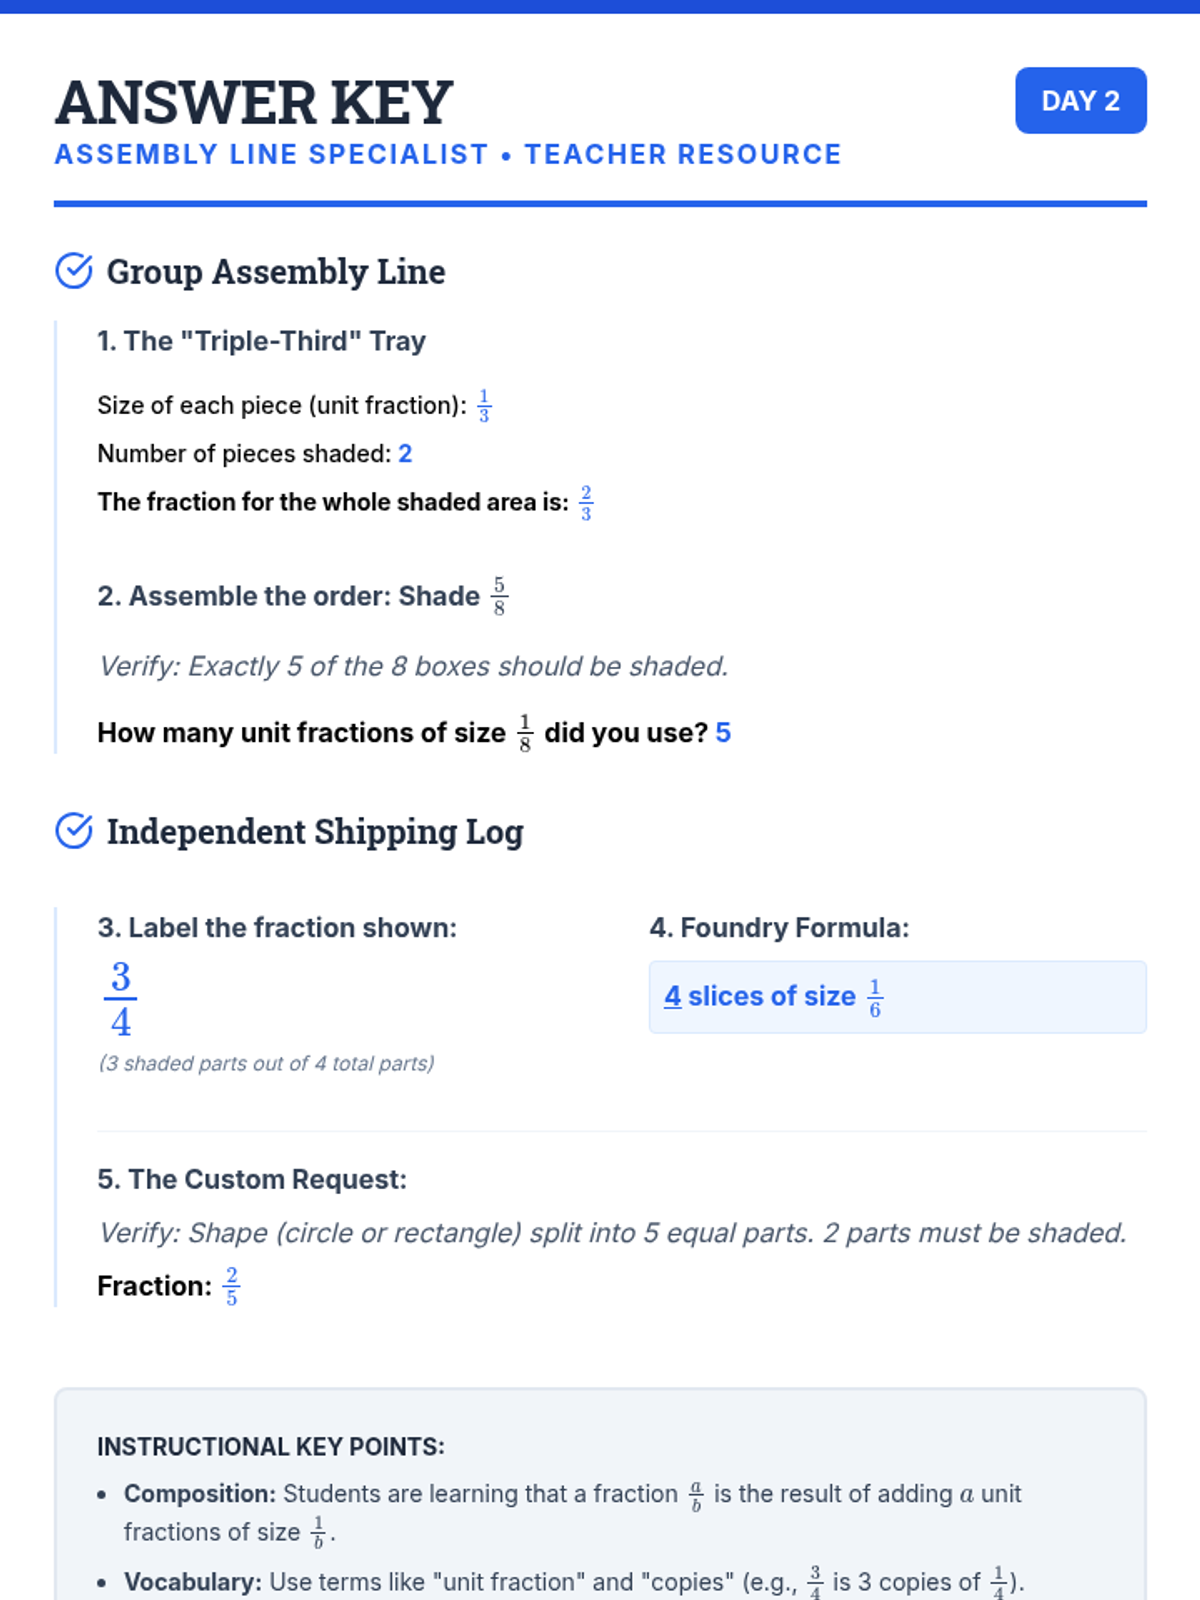Select the Triple-Third Tray question title
The width and height of the screenshot is (1200, 1600).
[261, 341]
